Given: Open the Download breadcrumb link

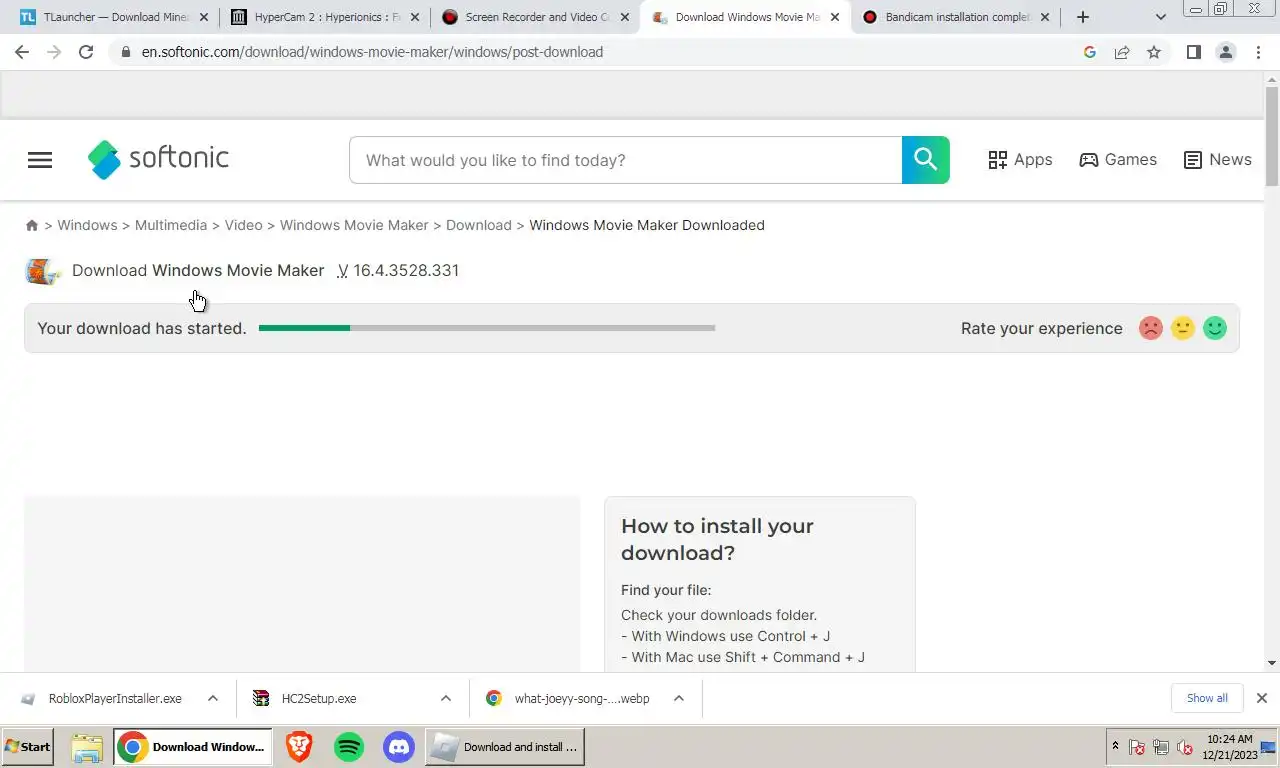Looking at the screenshot, I should [479, 226].
